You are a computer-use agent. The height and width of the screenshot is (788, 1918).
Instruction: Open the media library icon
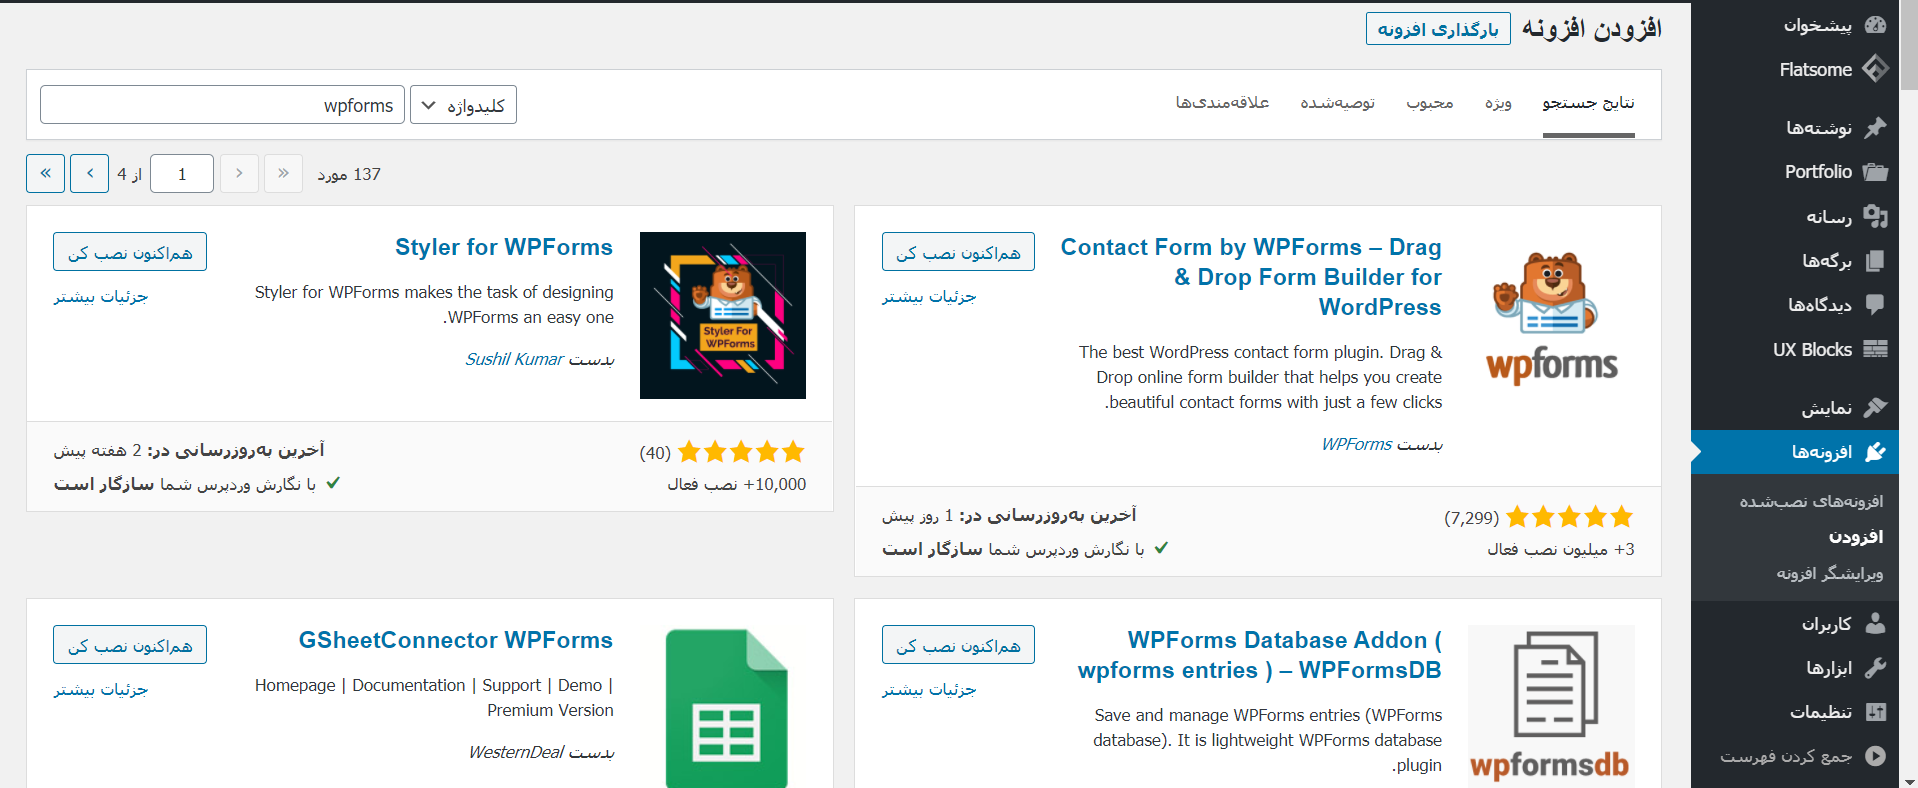click(x=1875, y=216)
